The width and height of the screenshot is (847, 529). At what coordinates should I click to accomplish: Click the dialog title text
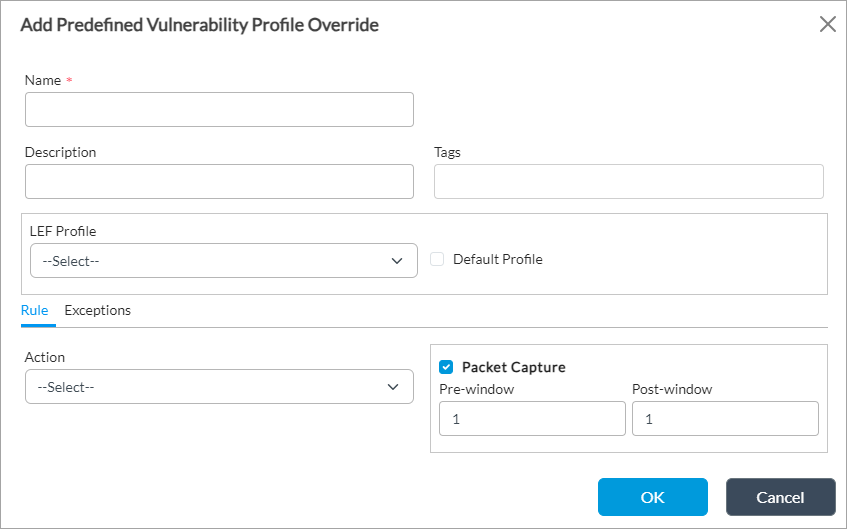tap(200, 25)
